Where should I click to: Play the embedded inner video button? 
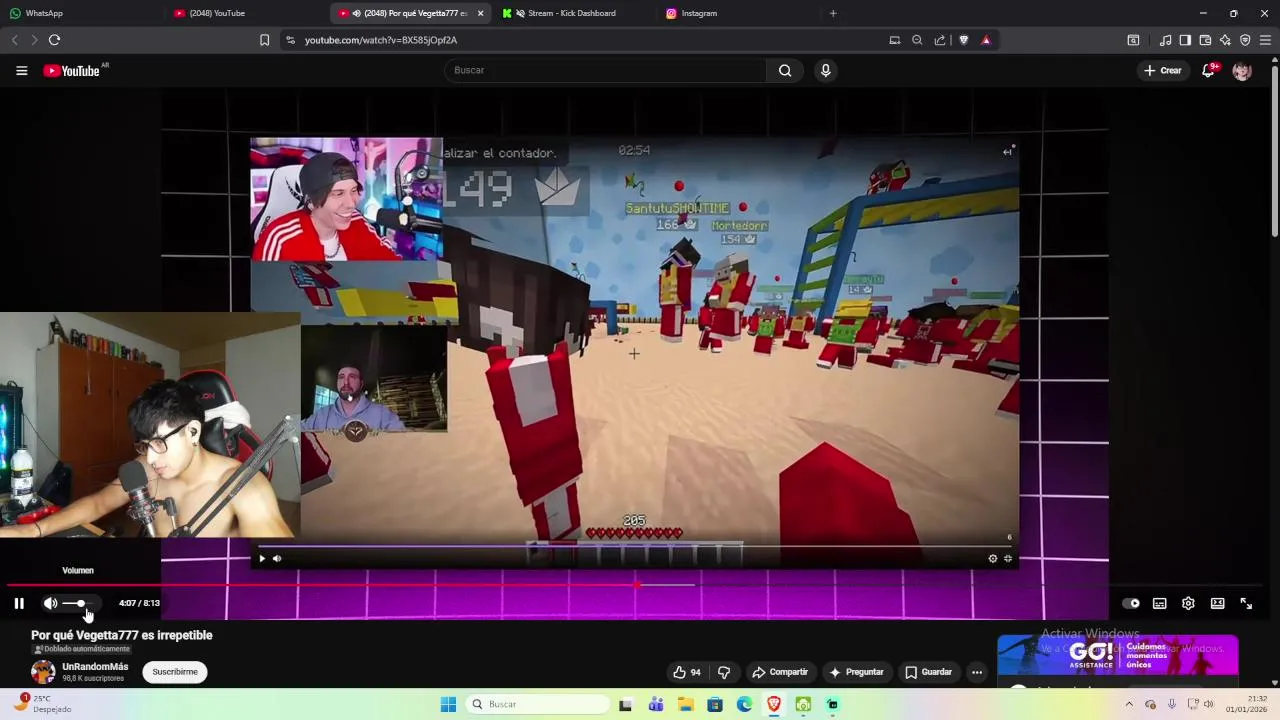262,559
